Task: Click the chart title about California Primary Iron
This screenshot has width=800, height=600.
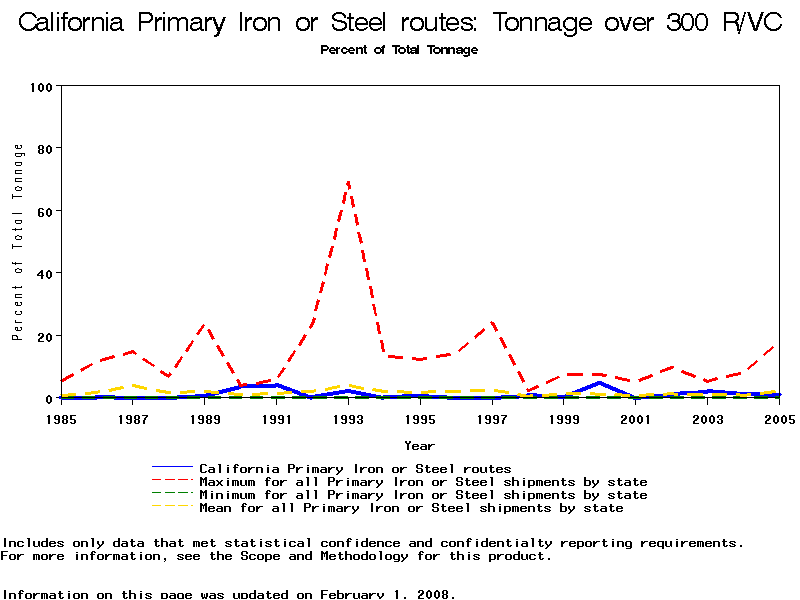Action: 400,23
